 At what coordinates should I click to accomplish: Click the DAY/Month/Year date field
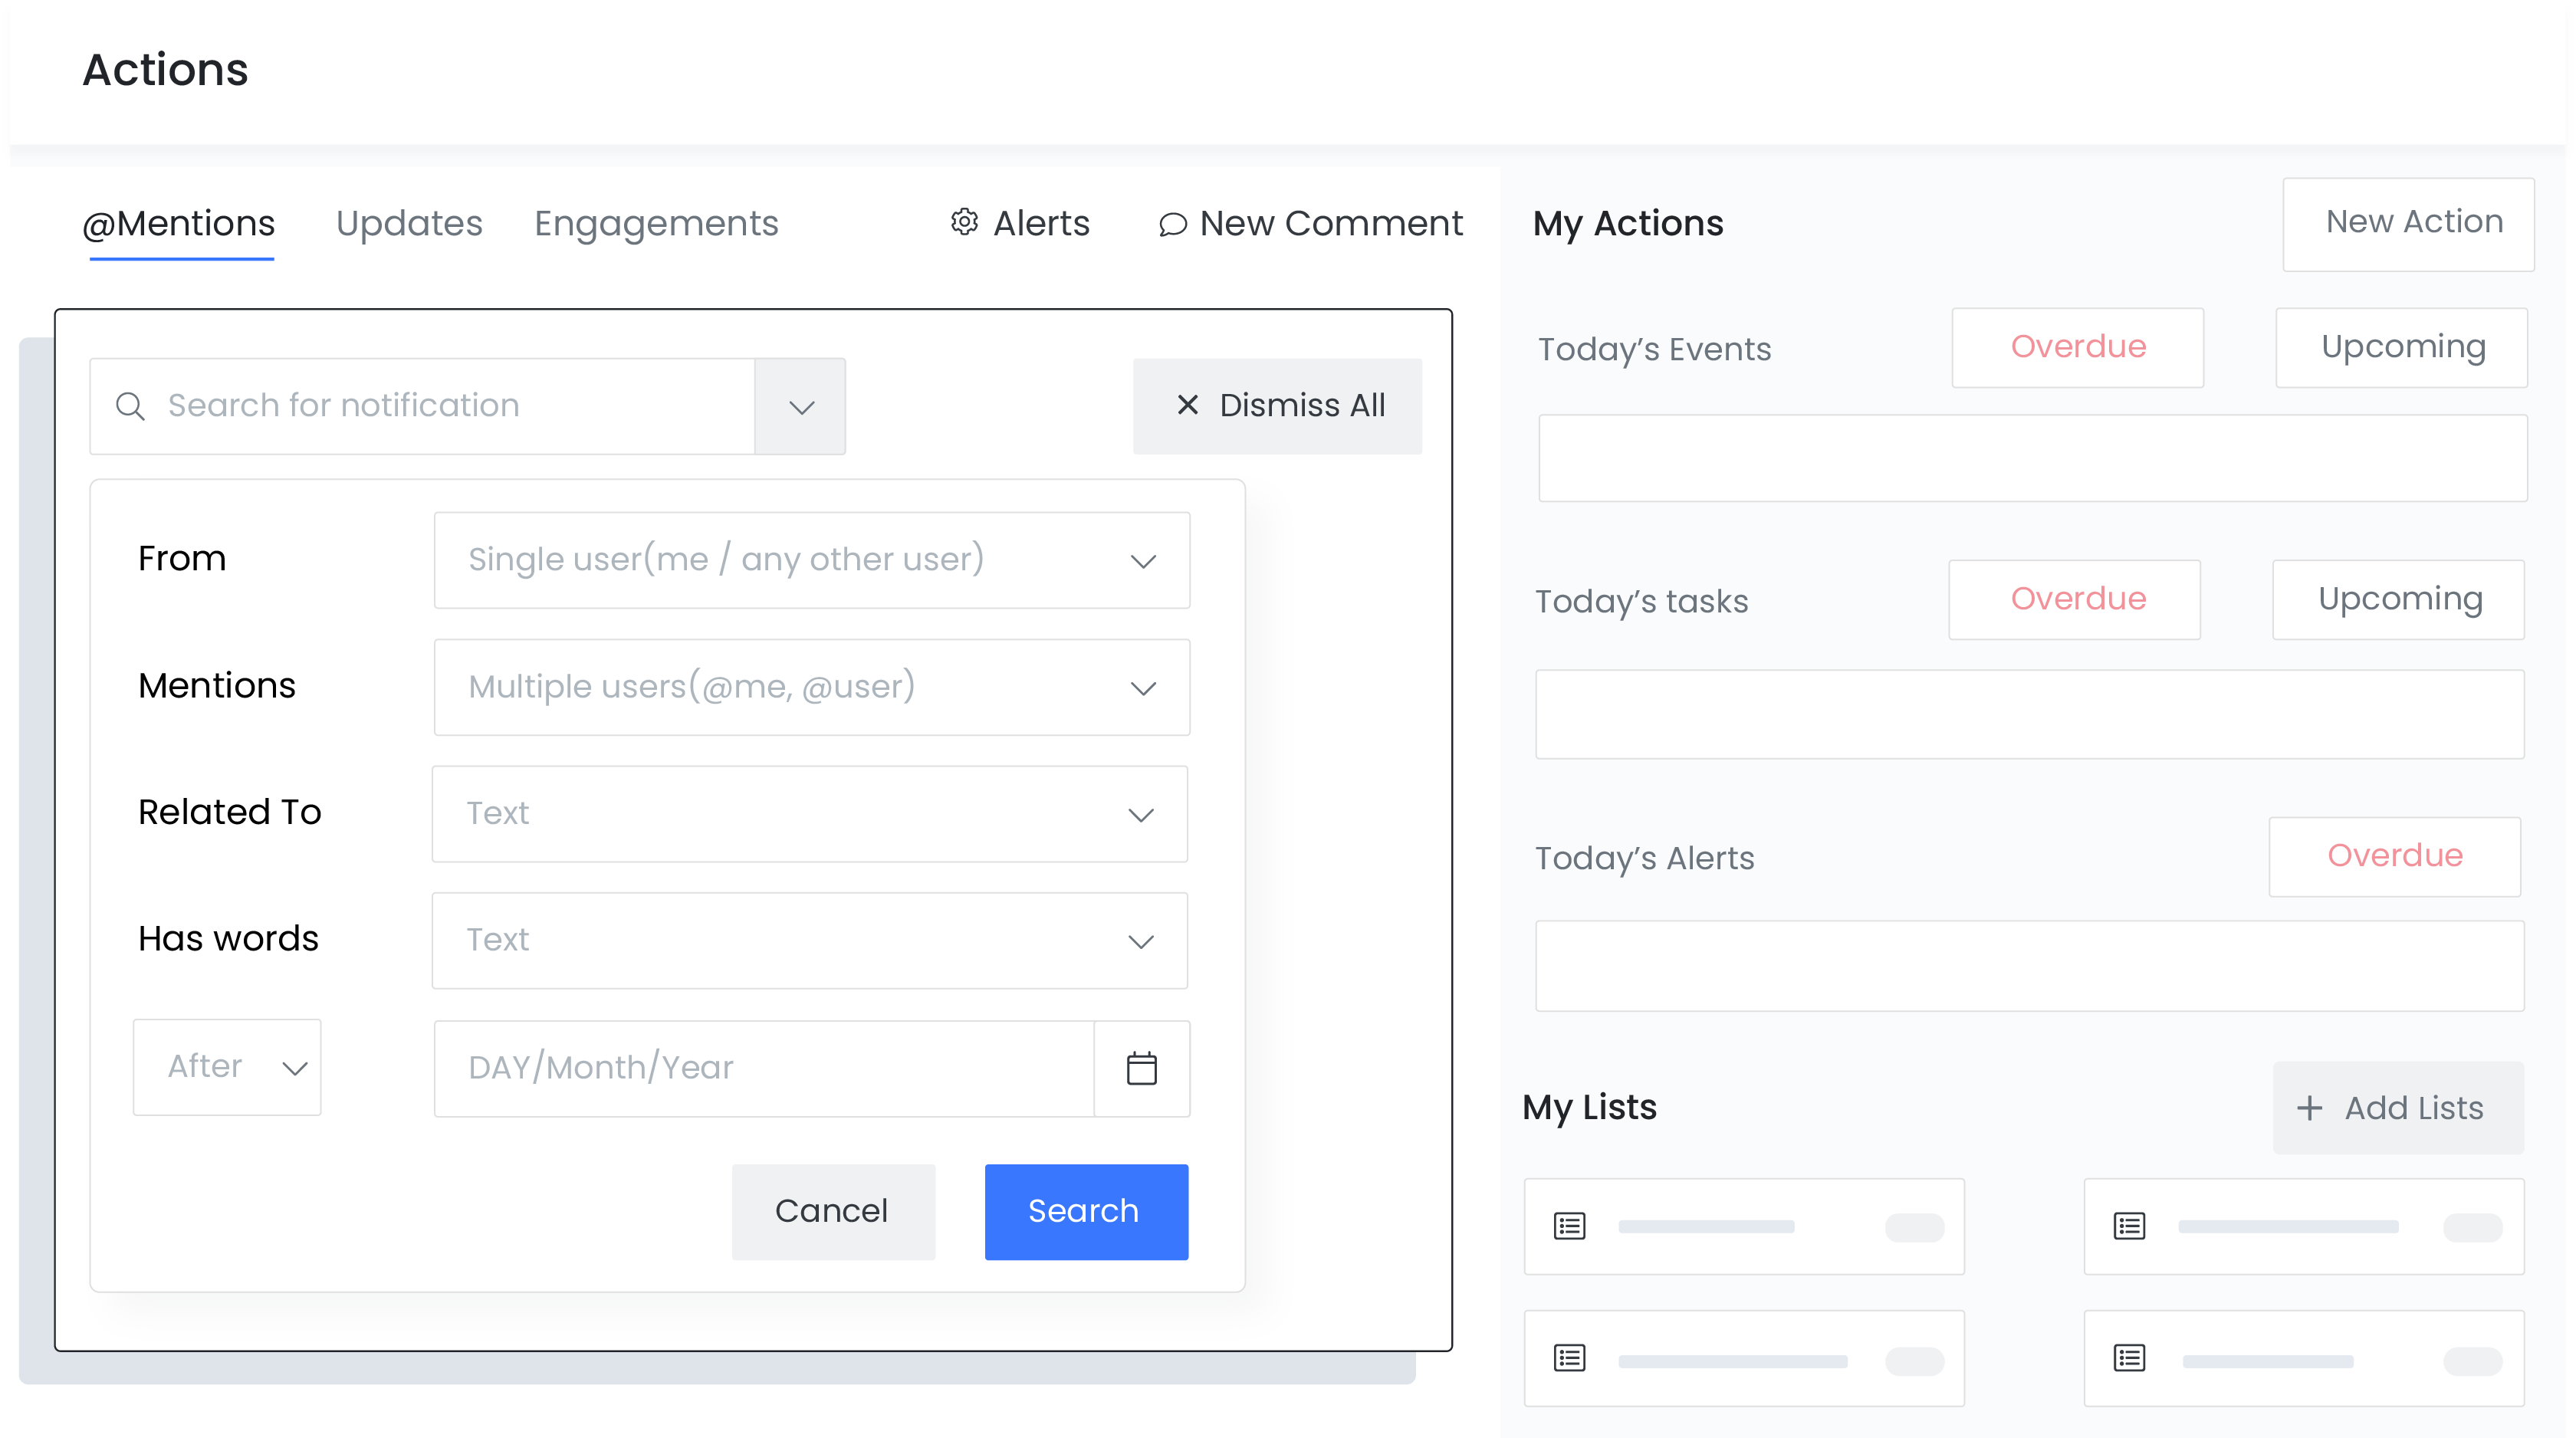tap(763, 1068)
